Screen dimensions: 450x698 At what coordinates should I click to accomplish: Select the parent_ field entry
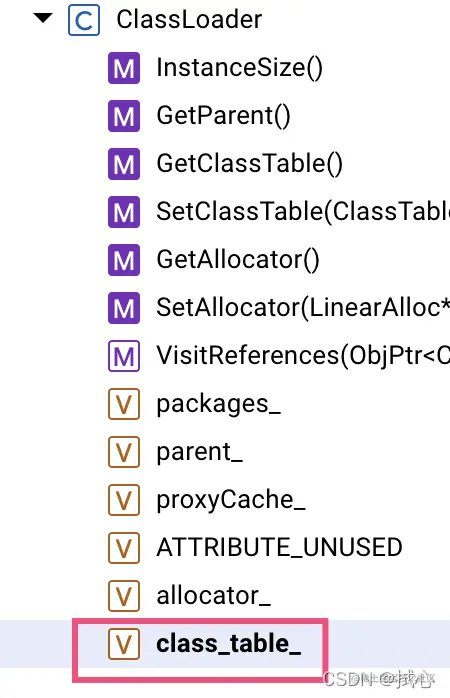point(200,452)
